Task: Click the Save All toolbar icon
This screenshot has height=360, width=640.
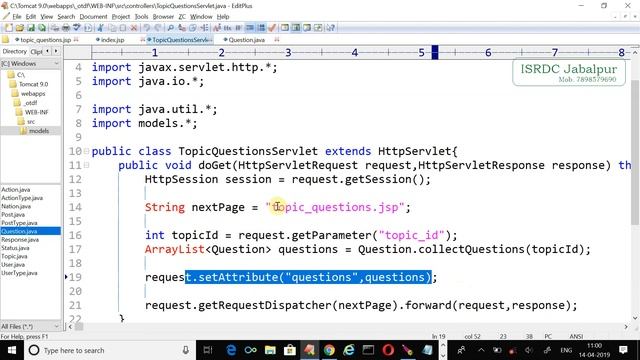Action: (42, 28)
